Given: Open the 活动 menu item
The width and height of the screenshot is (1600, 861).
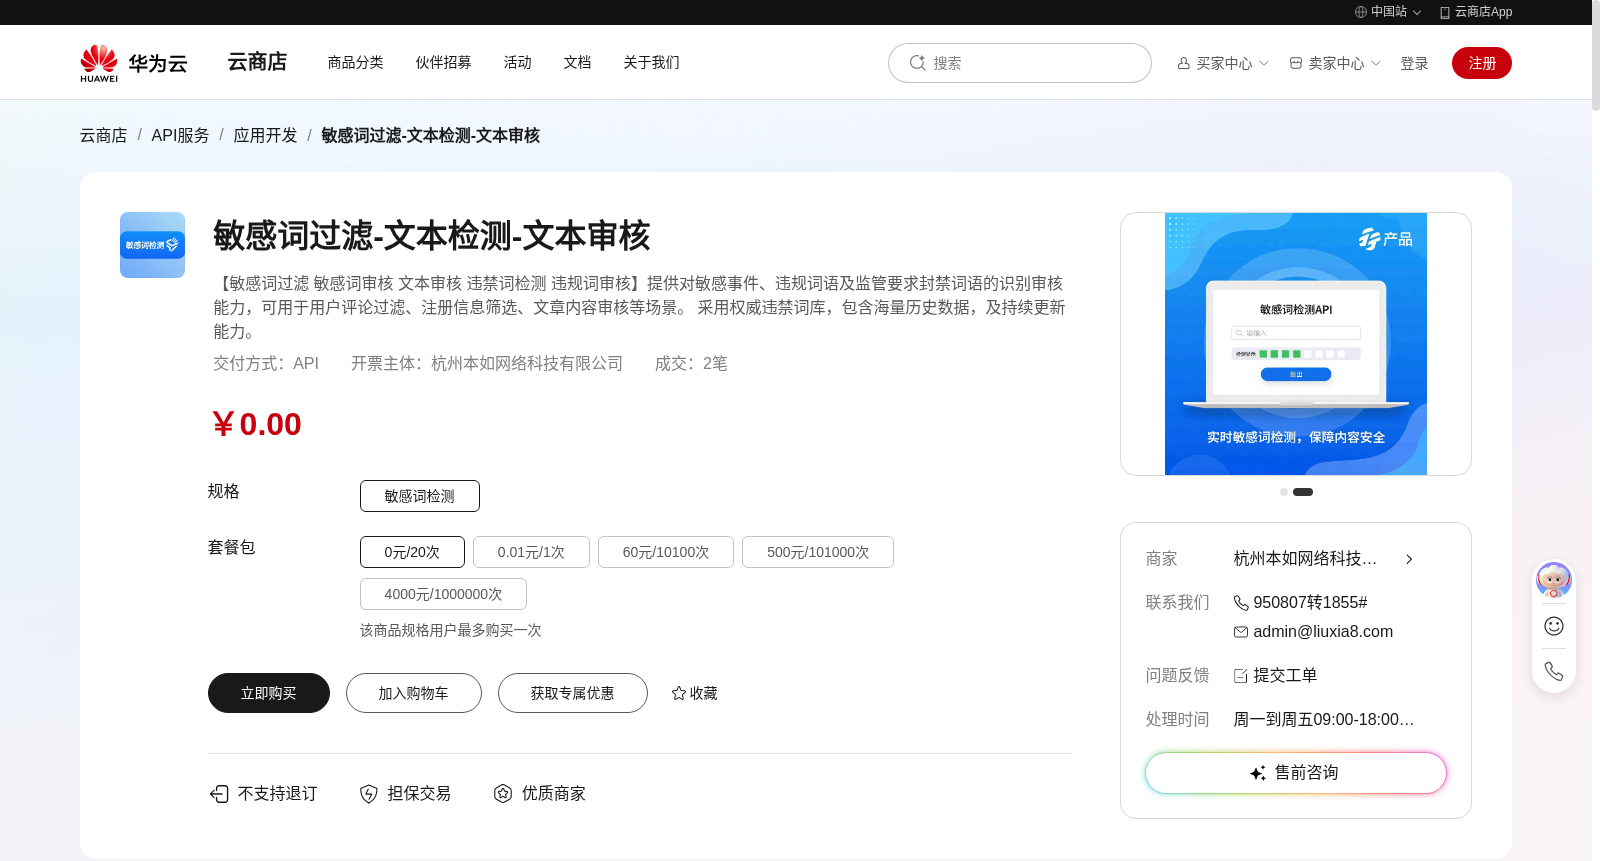Looking at the screenshot, I should [x=518, y=62].
